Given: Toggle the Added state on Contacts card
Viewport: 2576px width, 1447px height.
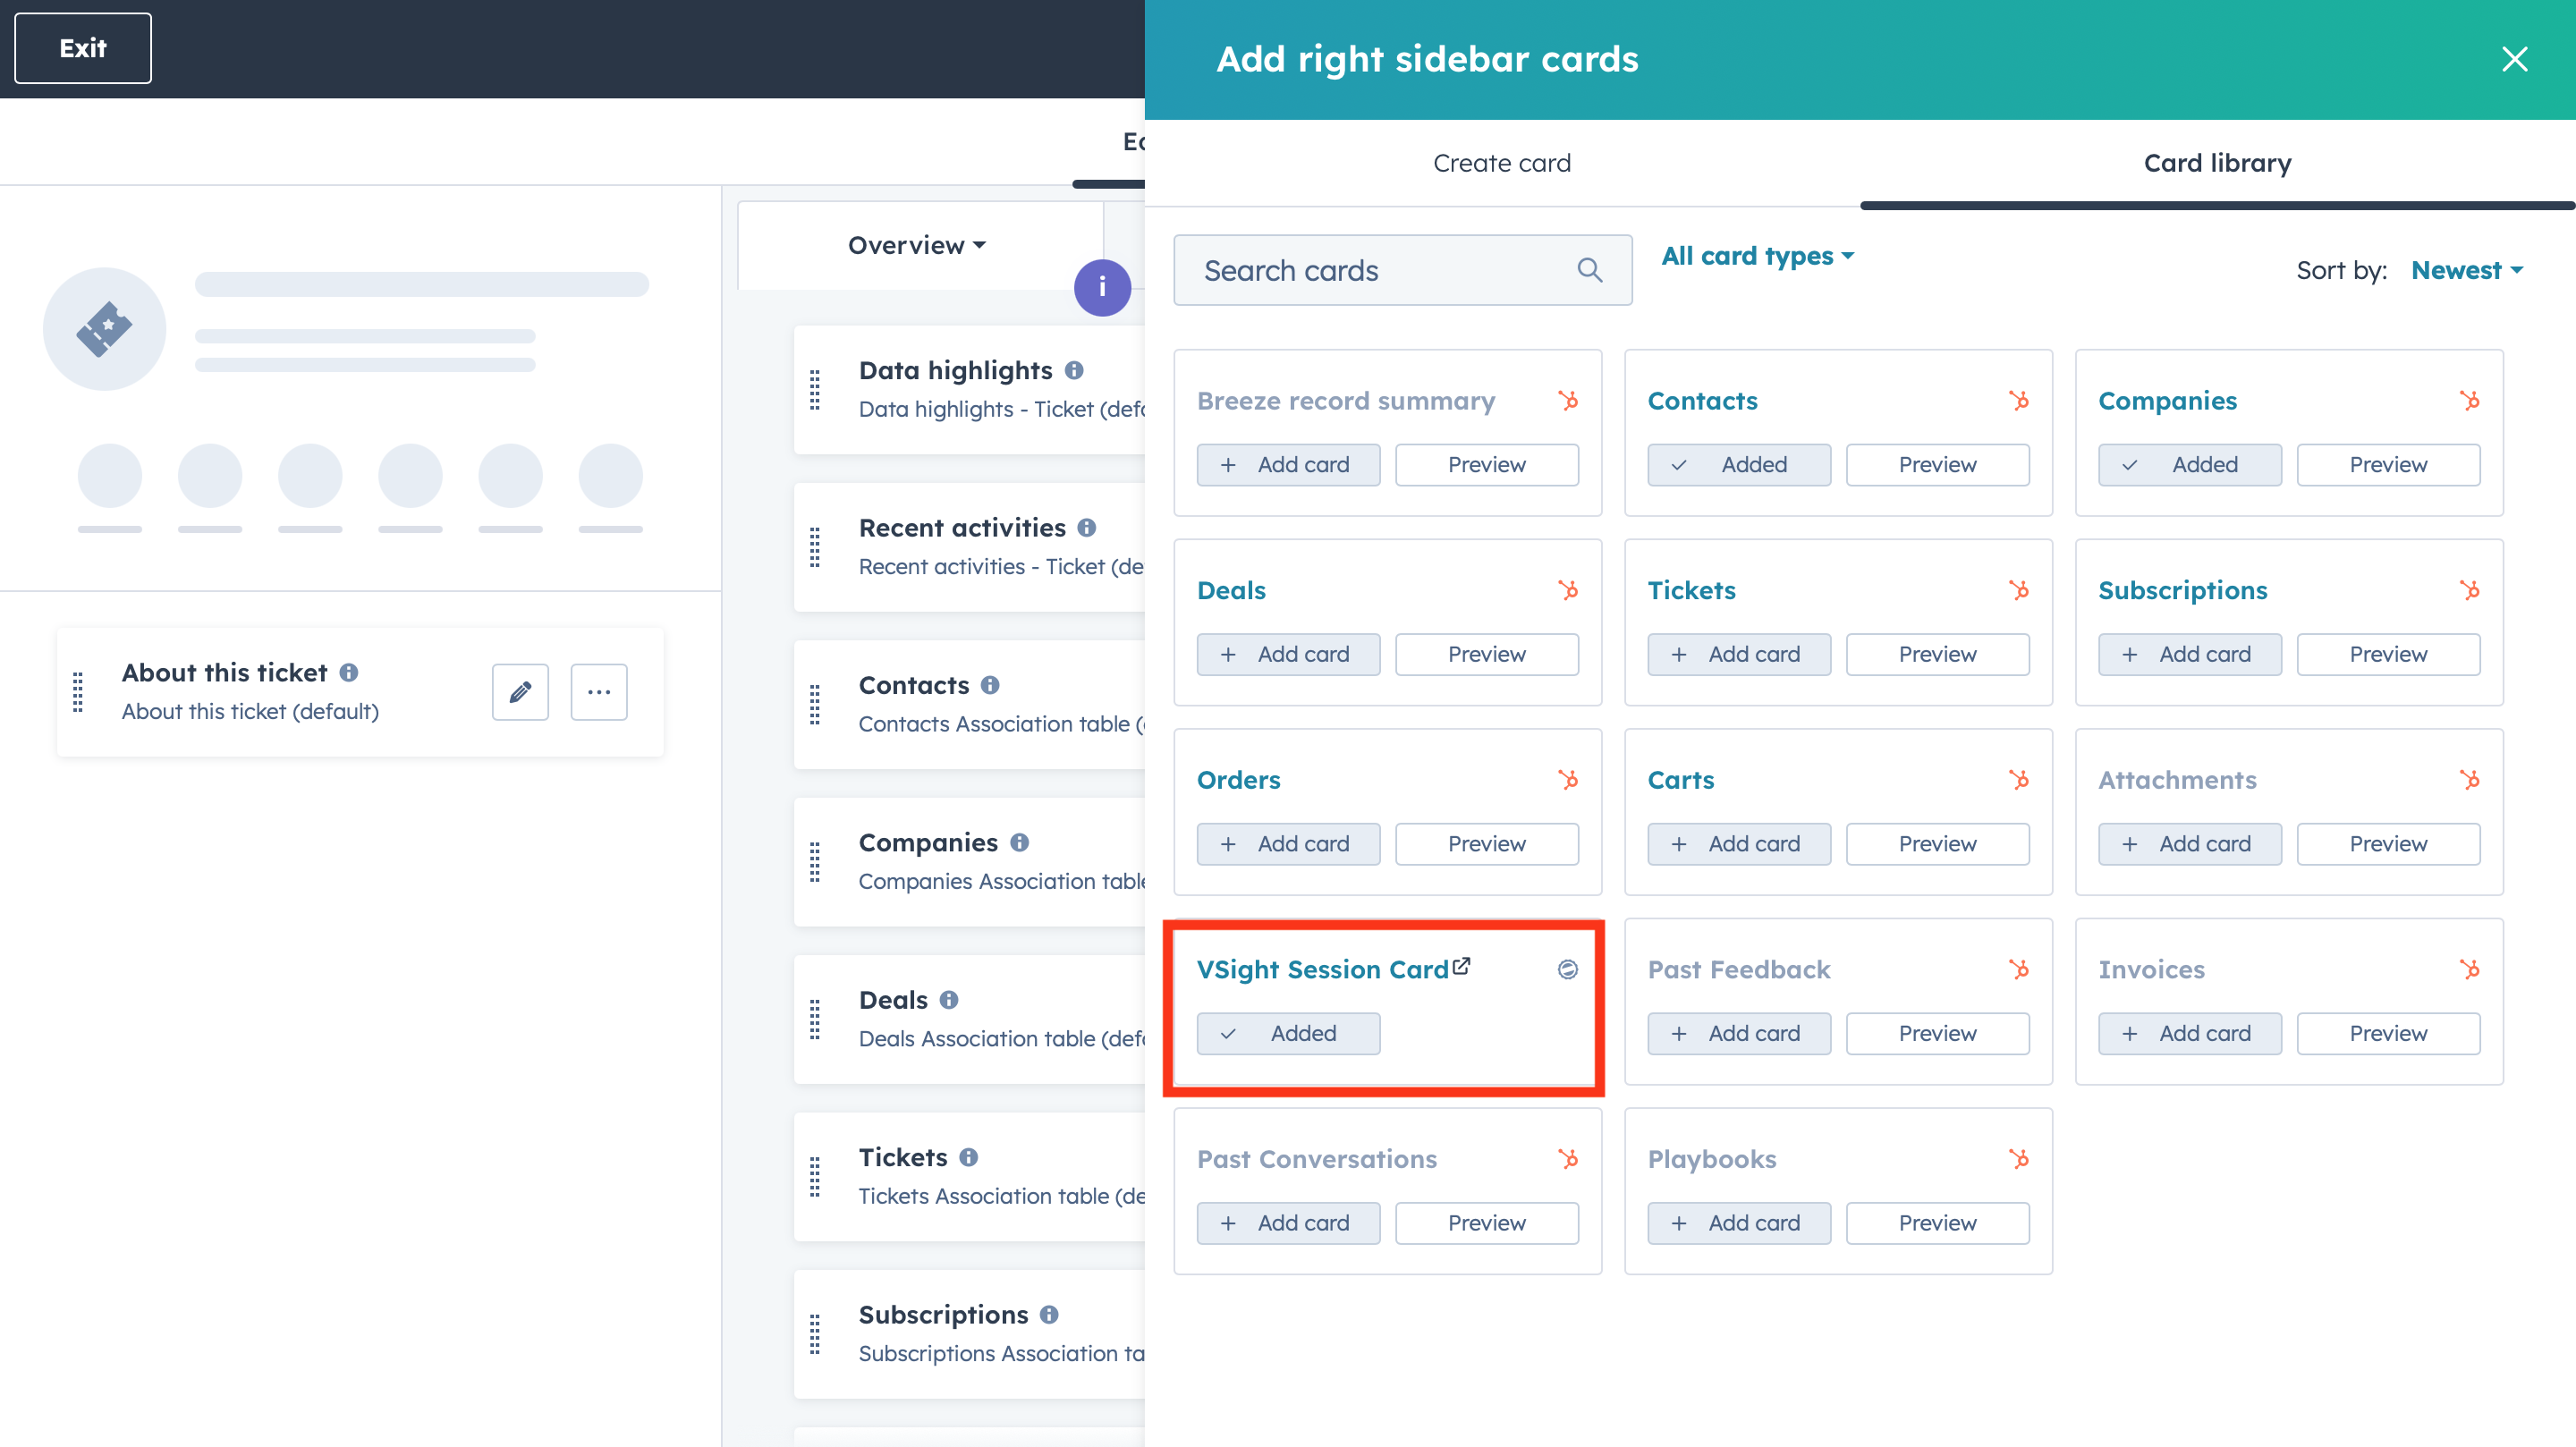Looking at the screenshot, I should click(x=1739, y=465).
